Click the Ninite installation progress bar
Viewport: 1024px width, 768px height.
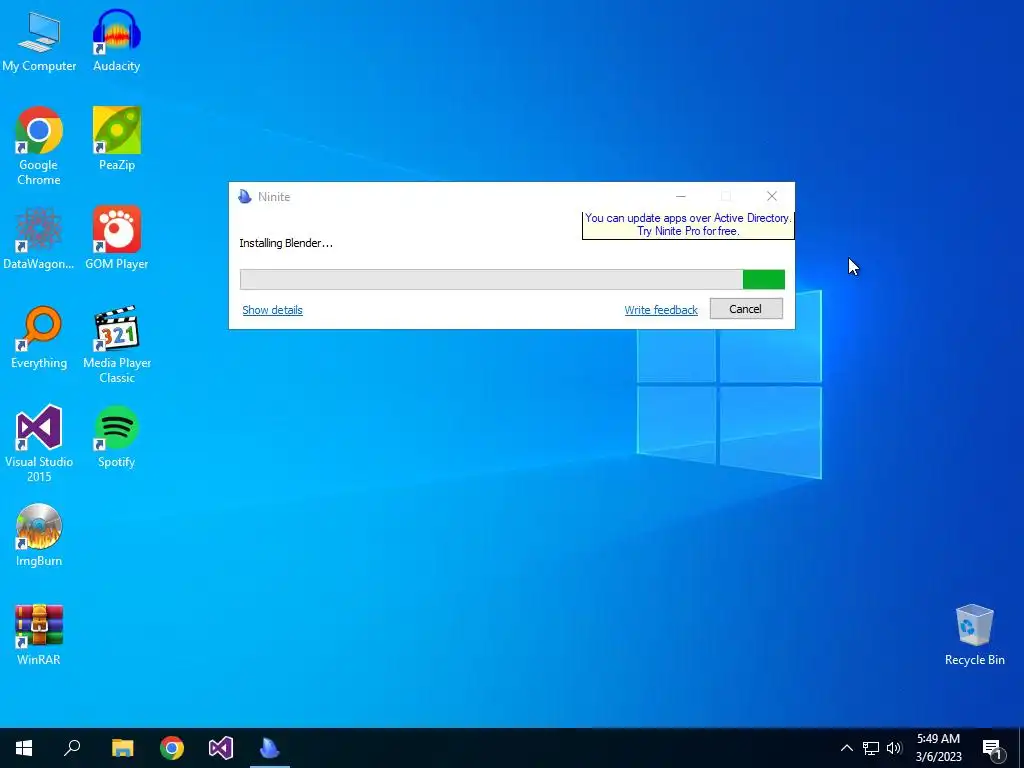point(512,280)
